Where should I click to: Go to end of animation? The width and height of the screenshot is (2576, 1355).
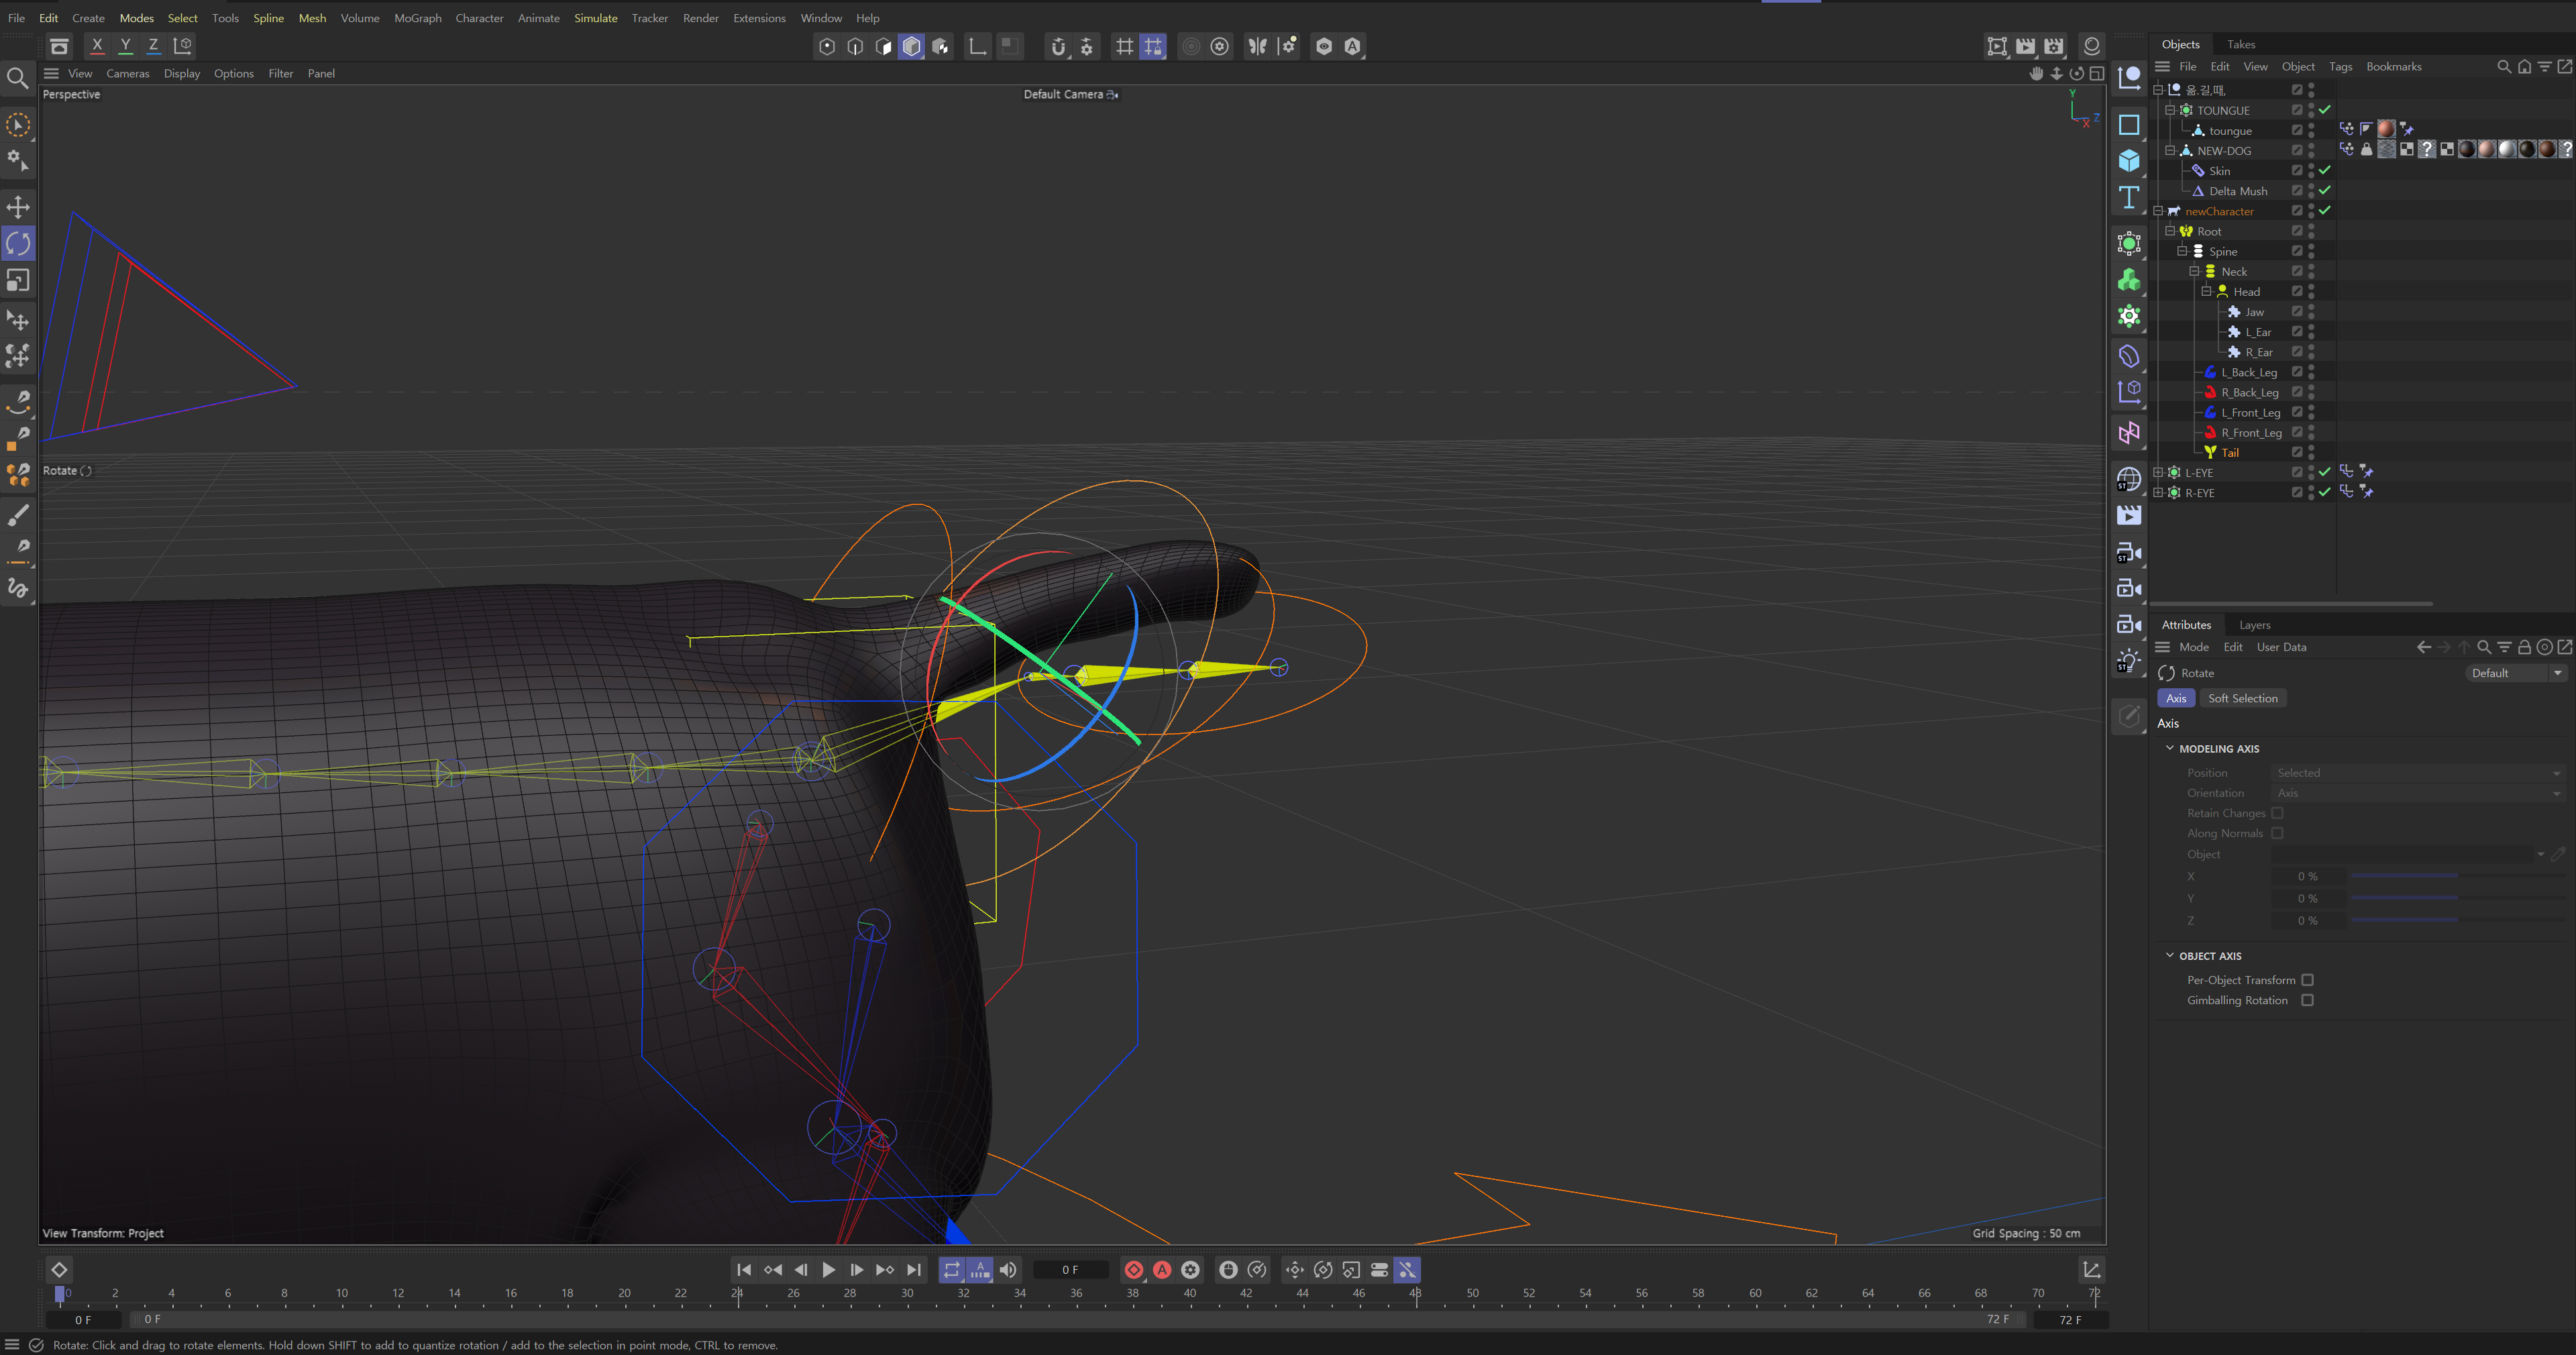pos(914,1269)
